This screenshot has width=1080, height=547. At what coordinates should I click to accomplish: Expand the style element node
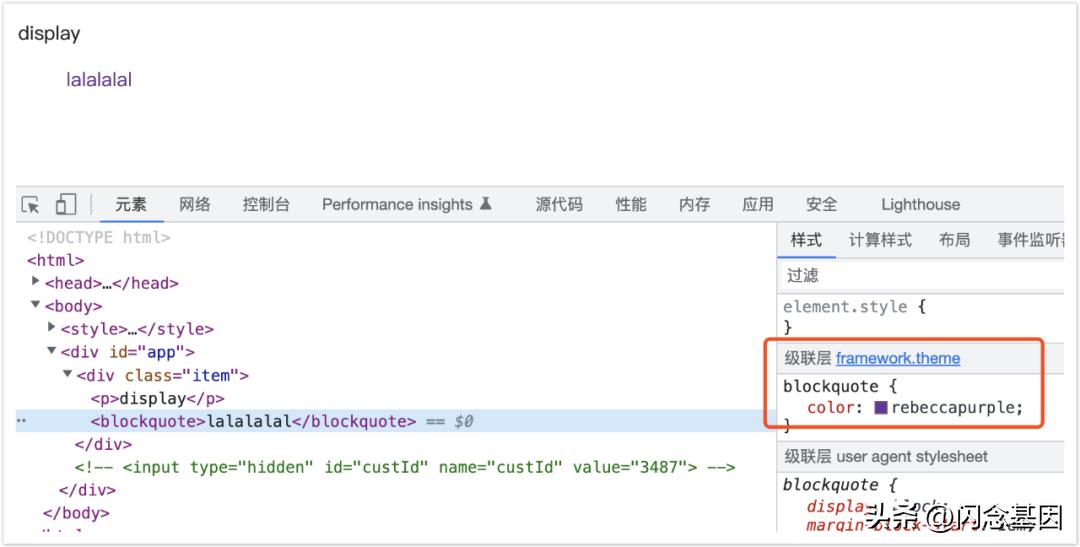[51, 327]
